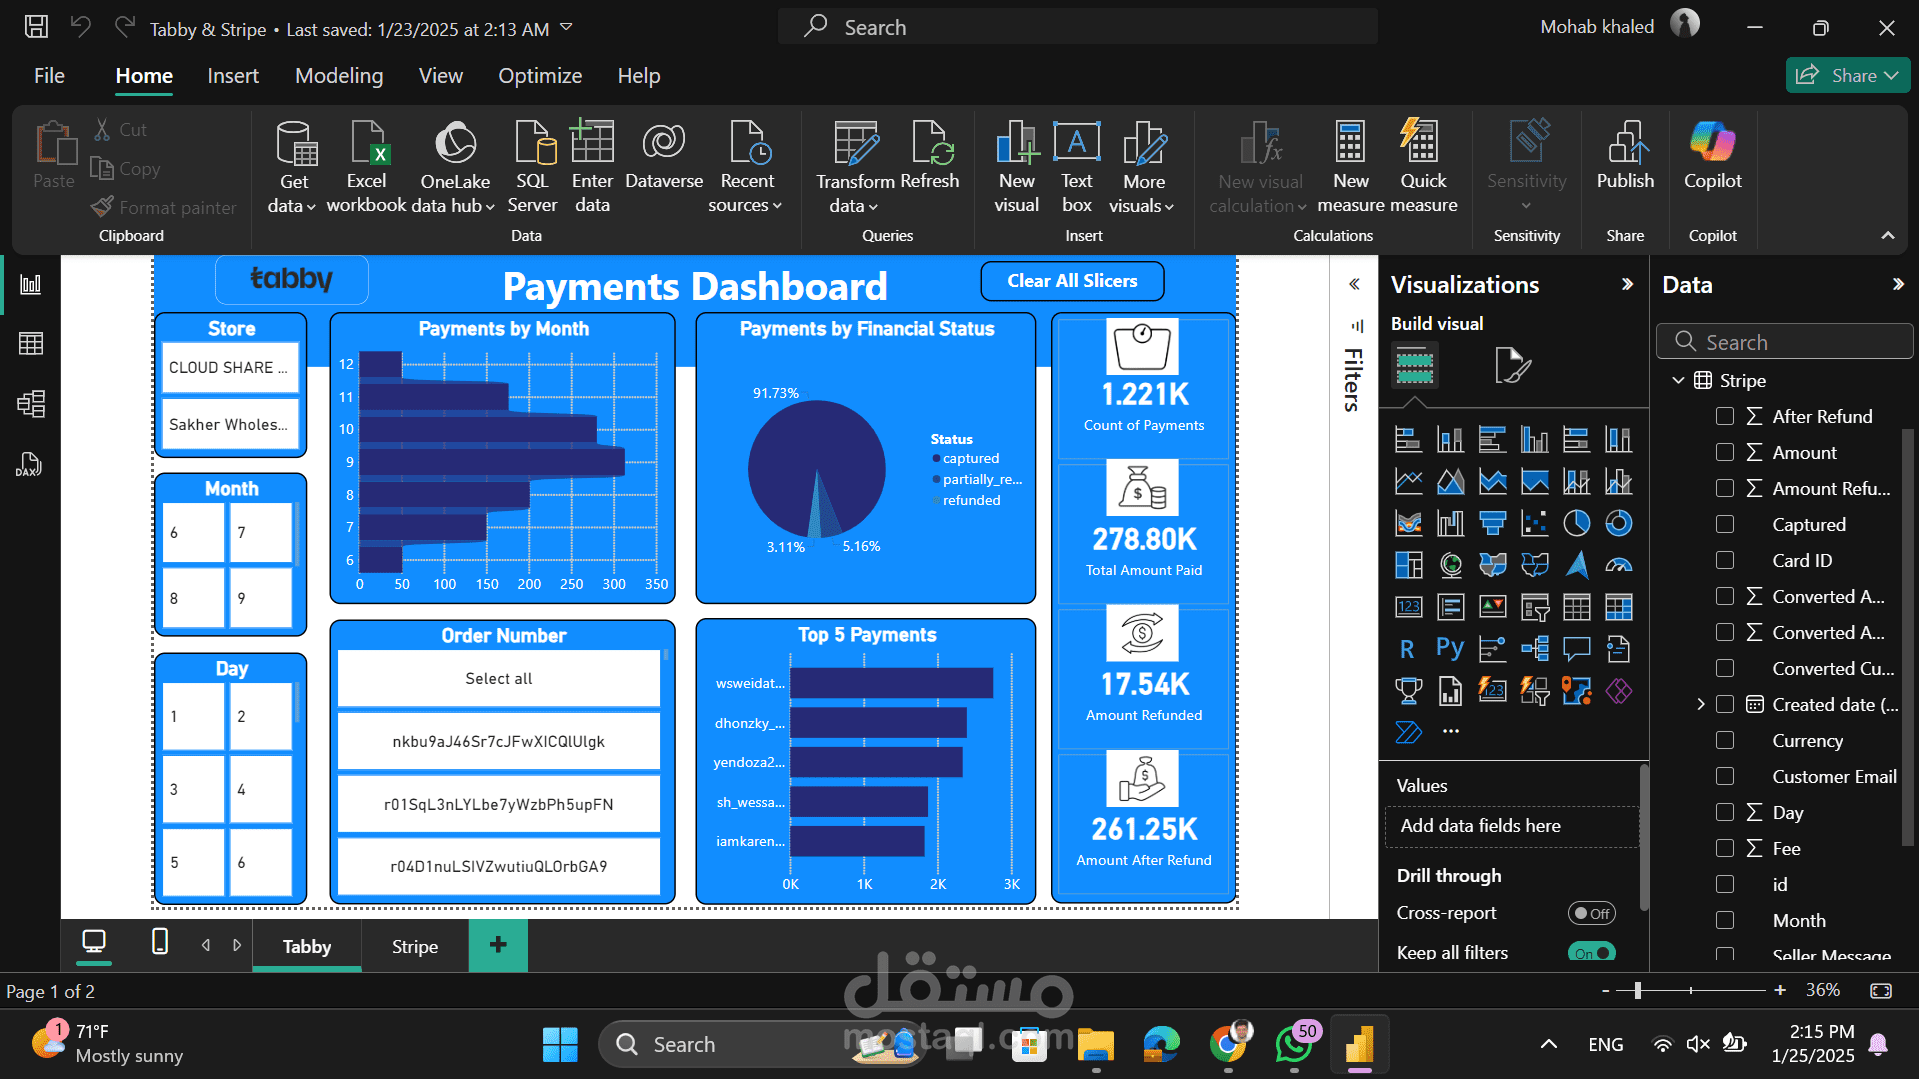Check the After Refund field
Image resolution: width=1919 pixels, height=1079 pixels.
1725,416
